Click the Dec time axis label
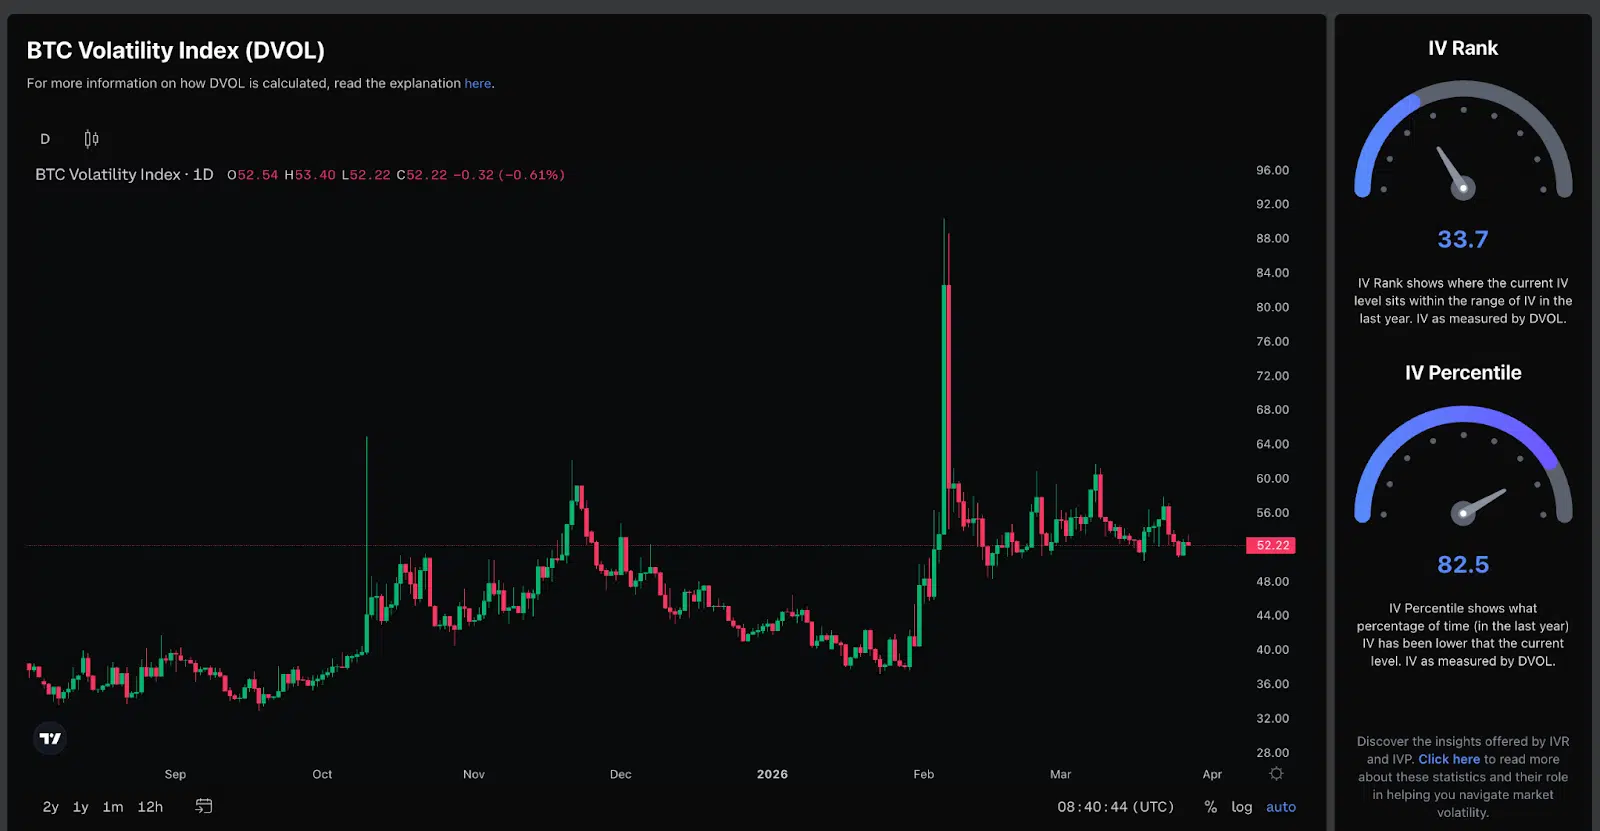The width and height of the screenshot is (1600, 831). pyautogui.click(x=621, y=774)
